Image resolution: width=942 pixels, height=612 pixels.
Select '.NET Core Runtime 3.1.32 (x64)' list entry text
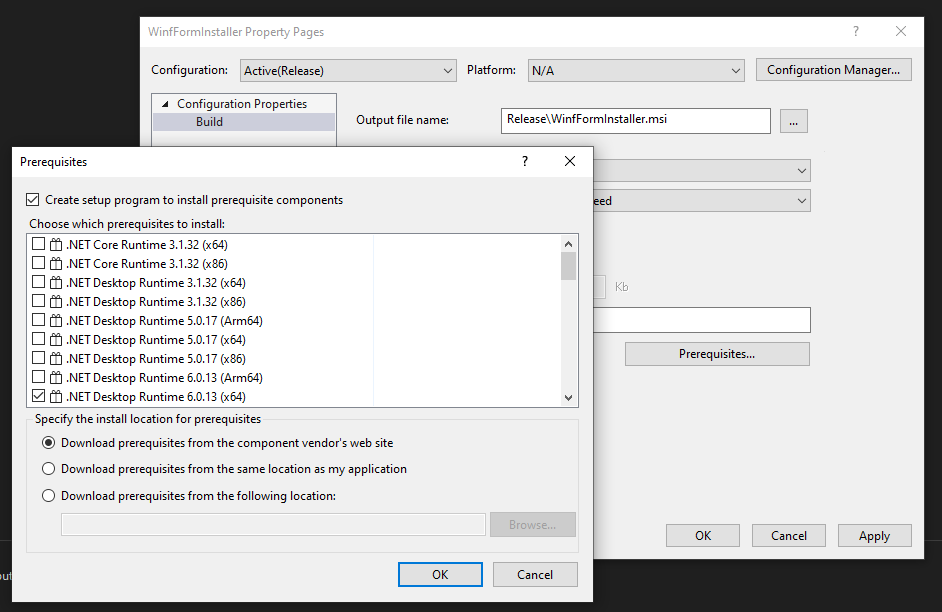(x=147, y=244)
